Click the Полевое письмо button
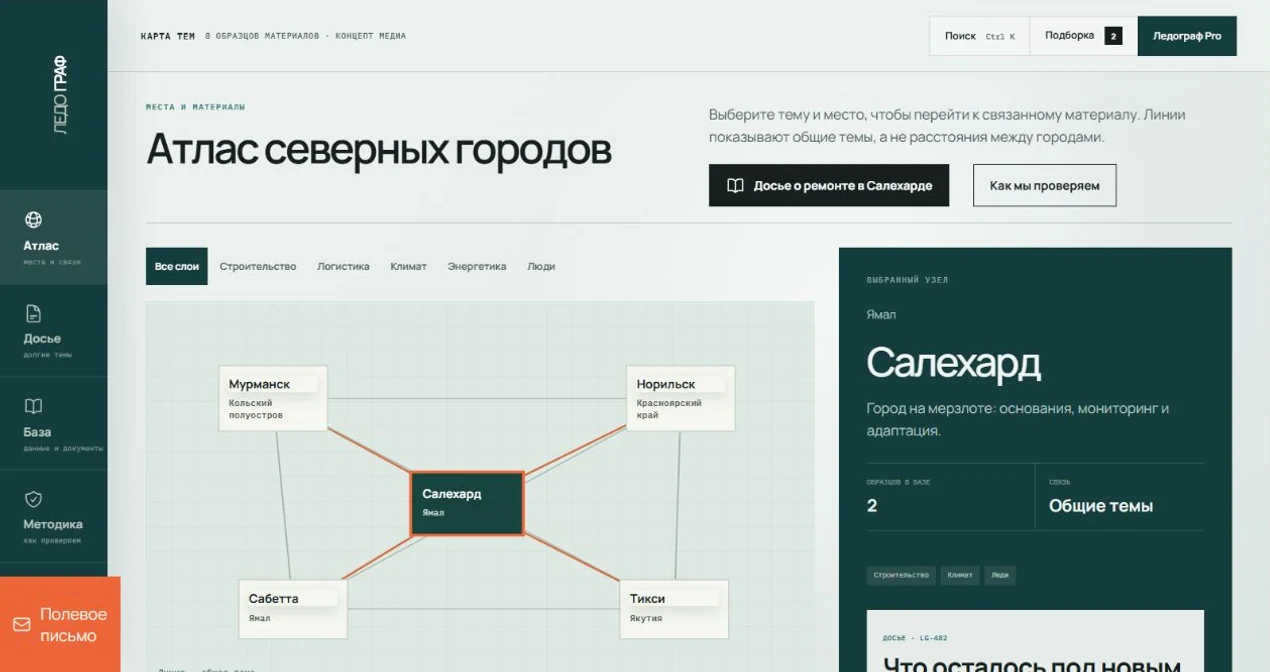 click(60, 624)
